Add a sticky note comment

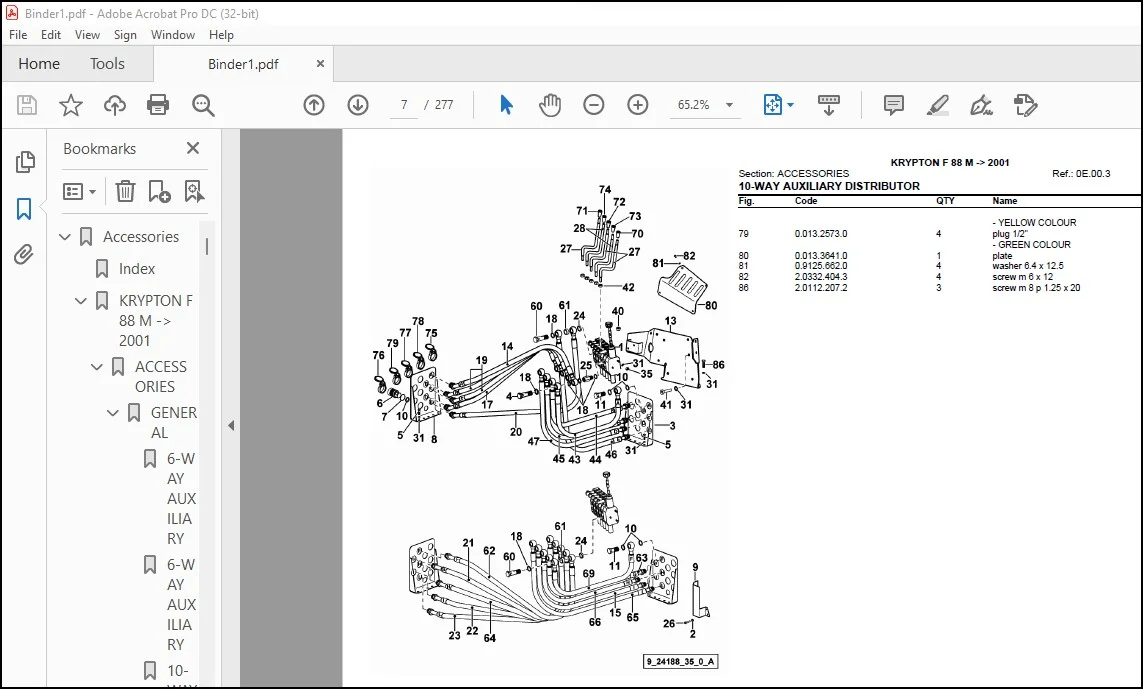(x=894, y=105)
